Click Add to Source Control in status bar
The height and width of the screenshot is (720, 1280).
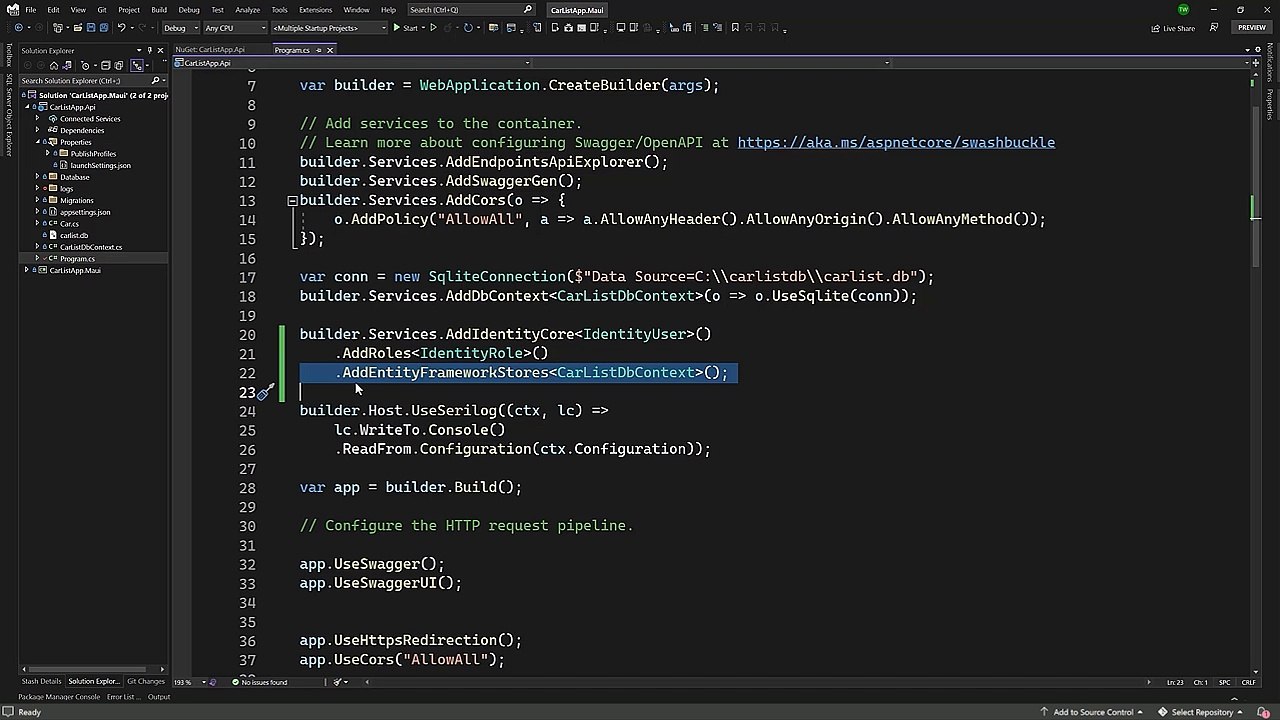[1093, 712]
